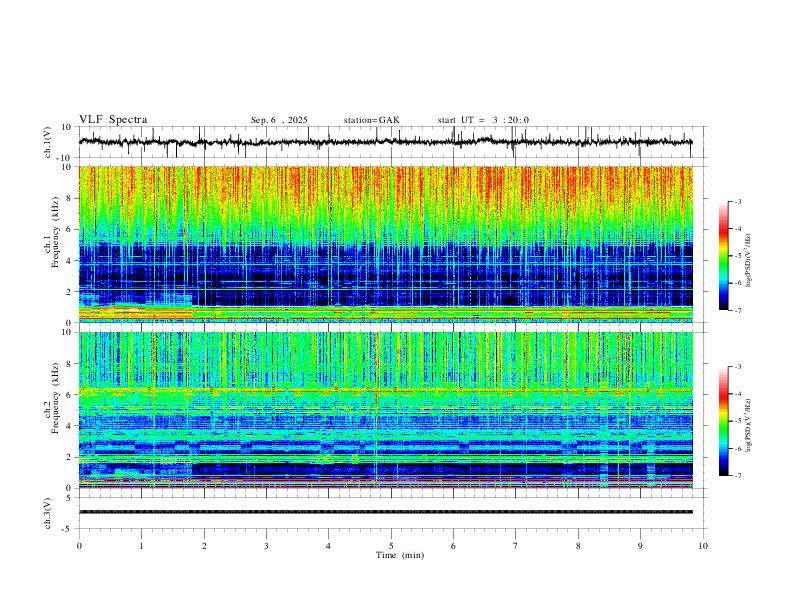Click the 'start UT = 3 :20: 0' header text

[x=483, y=120]
